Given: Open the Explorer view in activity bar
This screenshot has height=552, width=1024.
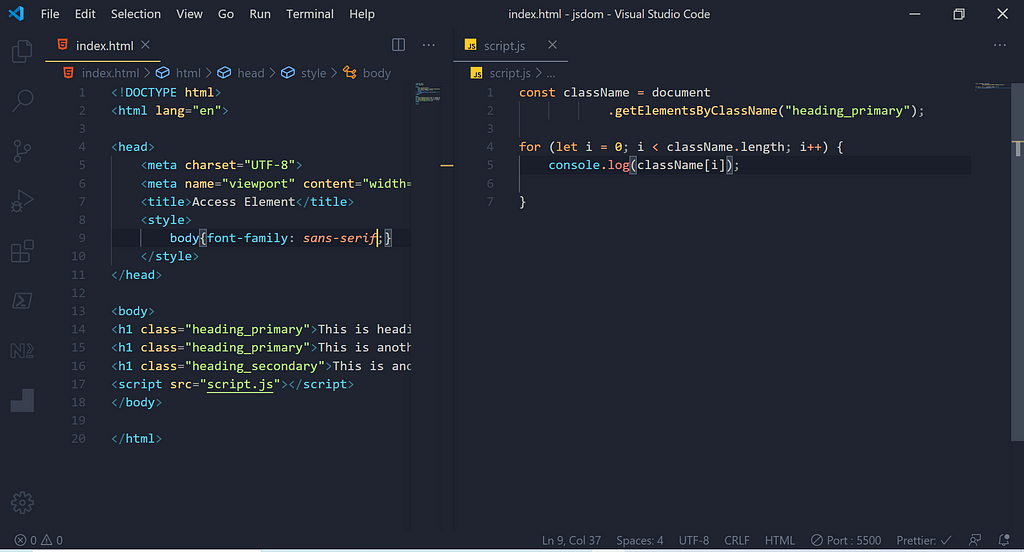Looking at the screenshot, I should click(22, 51).
